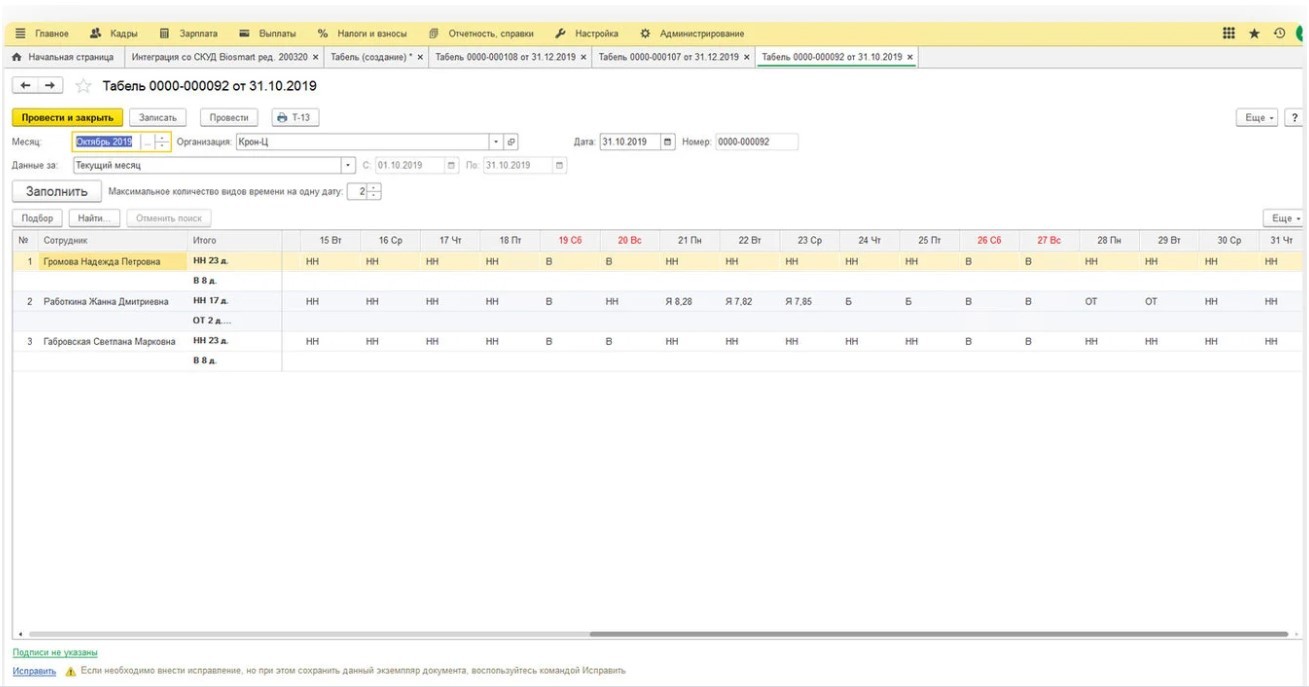Close the Табель (создание) tab
The height and width of the screenshot is (687, 1309).
420,57
